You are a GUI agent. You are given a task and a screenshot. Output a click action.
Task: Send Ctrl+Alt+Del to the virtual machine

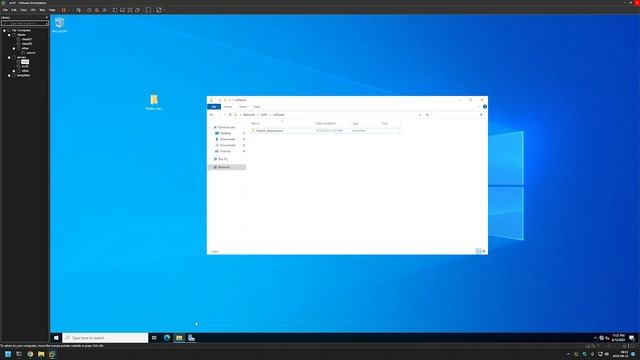point(78,10)
